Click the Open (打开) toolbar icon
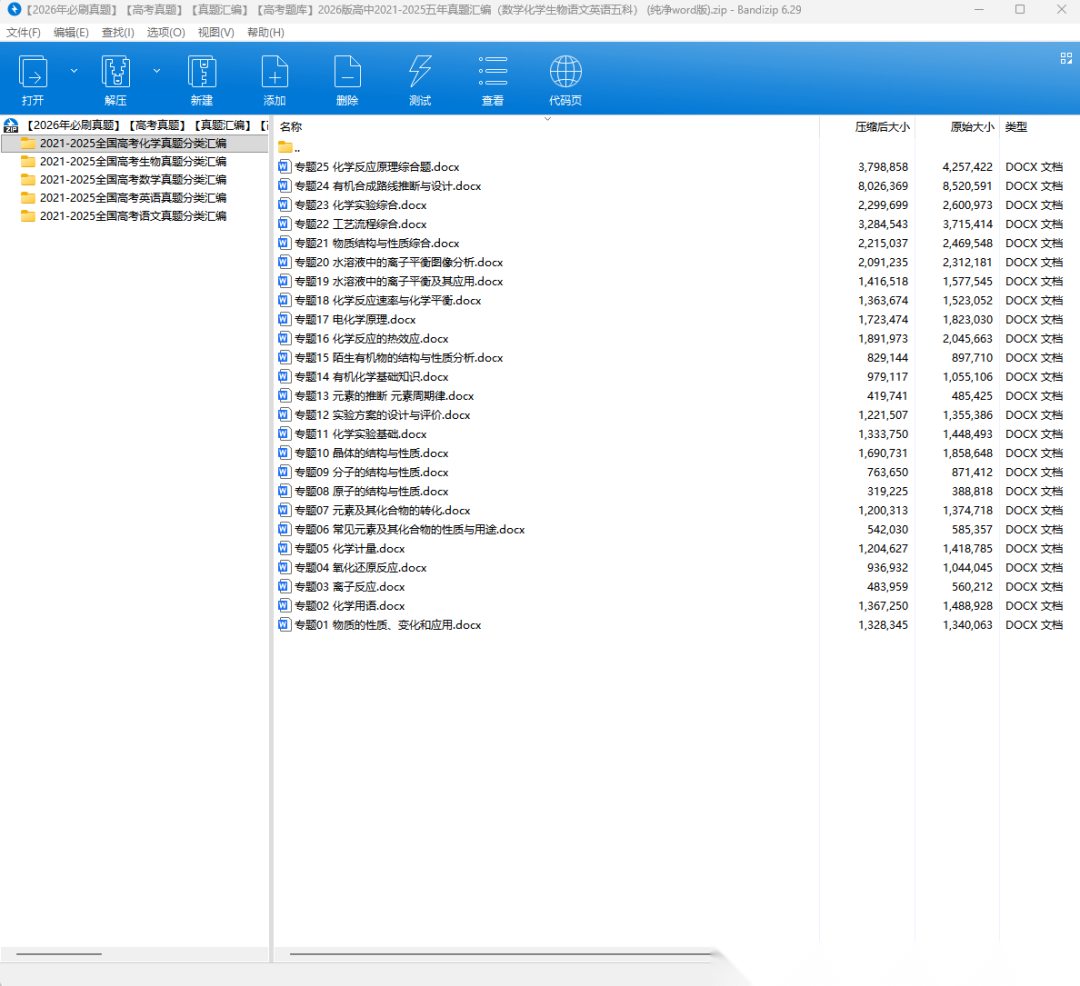 [x=33, y=72]
